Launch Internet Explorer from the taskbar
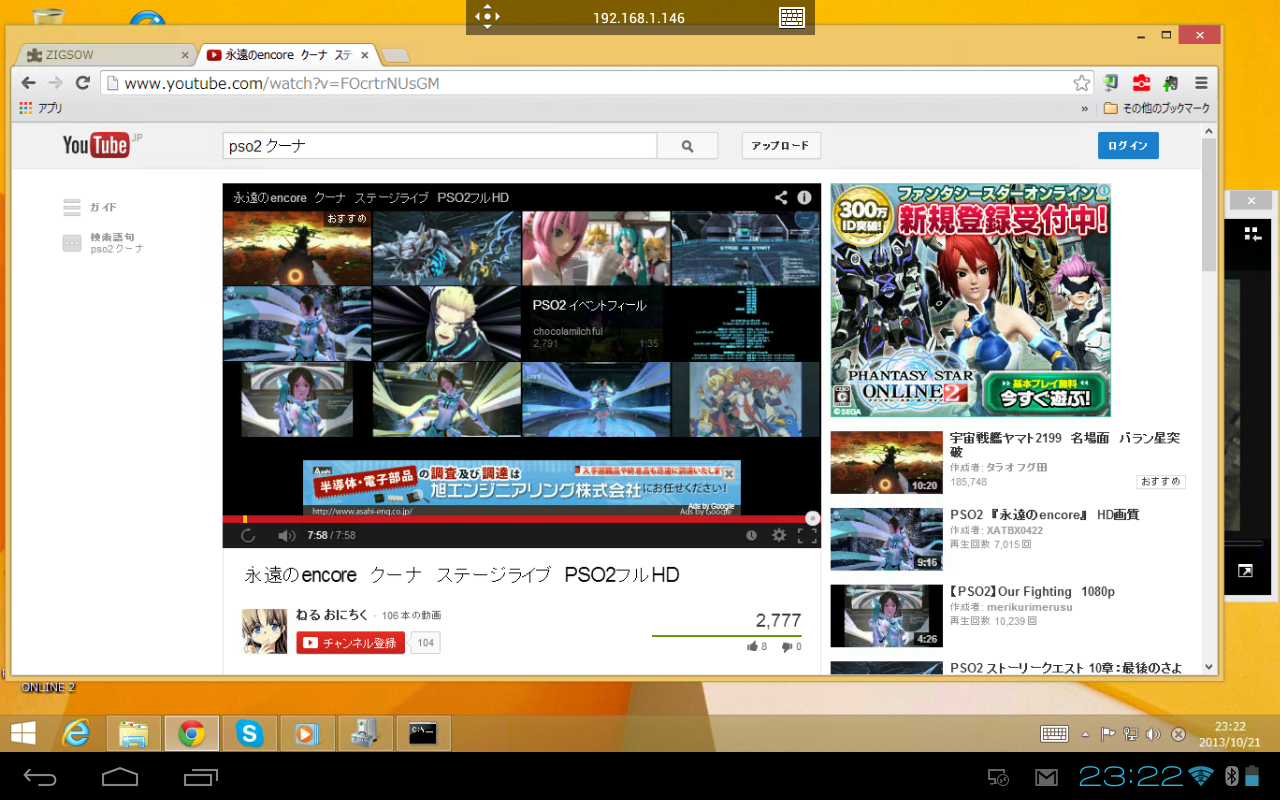The width and height of the screenshot is (1280, 800). 76,734
